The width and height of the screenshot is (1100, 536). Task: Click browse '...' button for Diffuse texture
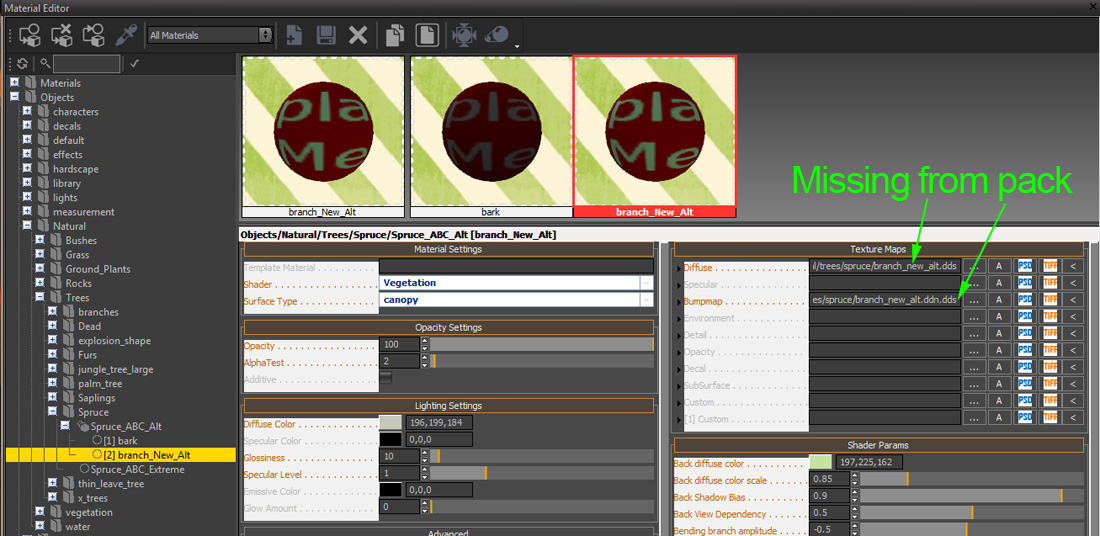tap(972, 267)
